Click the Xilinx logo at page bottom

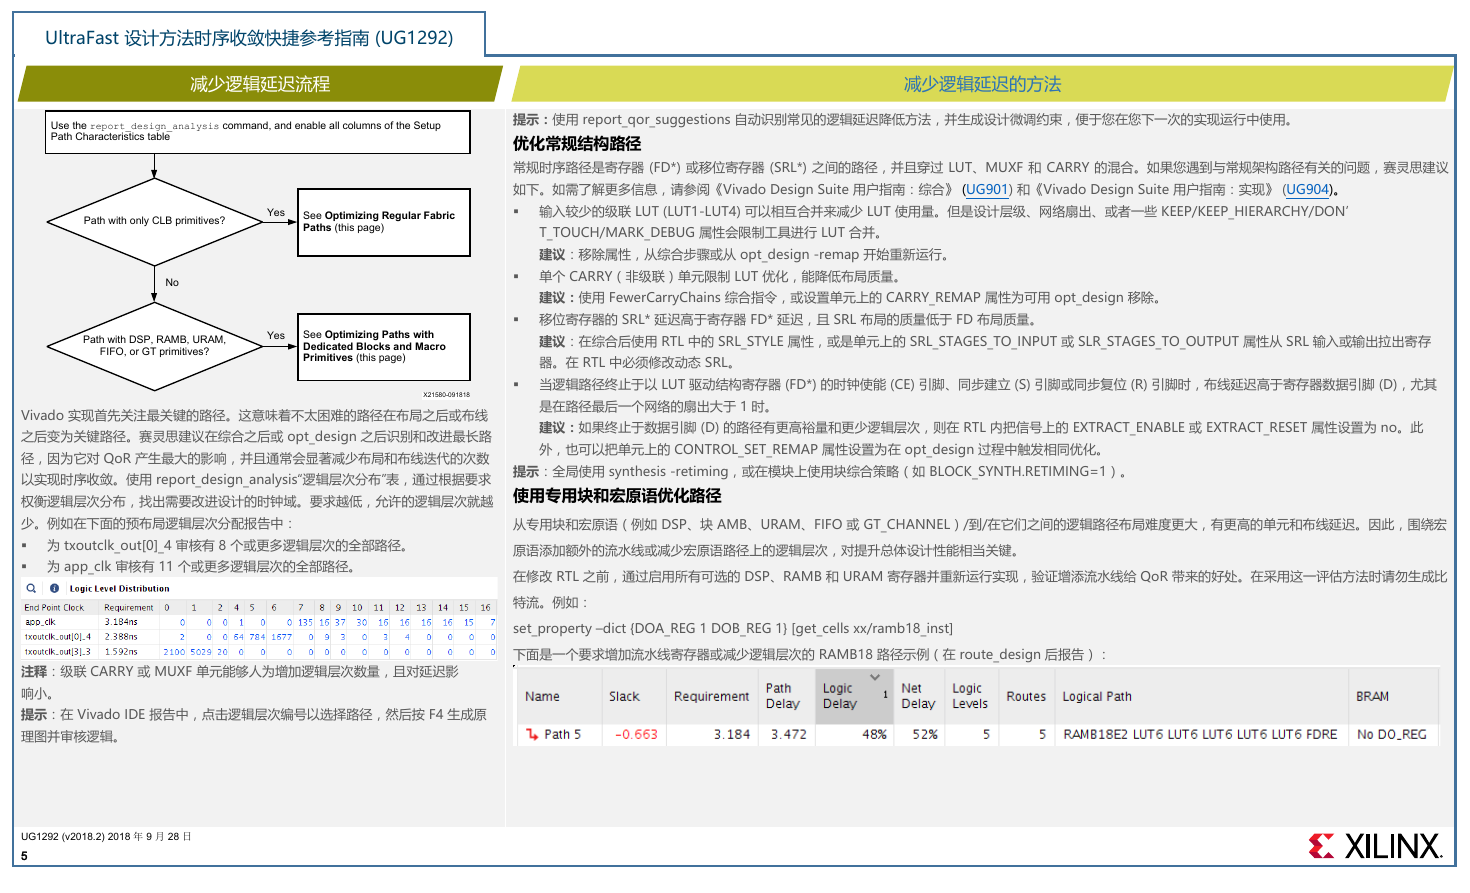point(1375,846)
